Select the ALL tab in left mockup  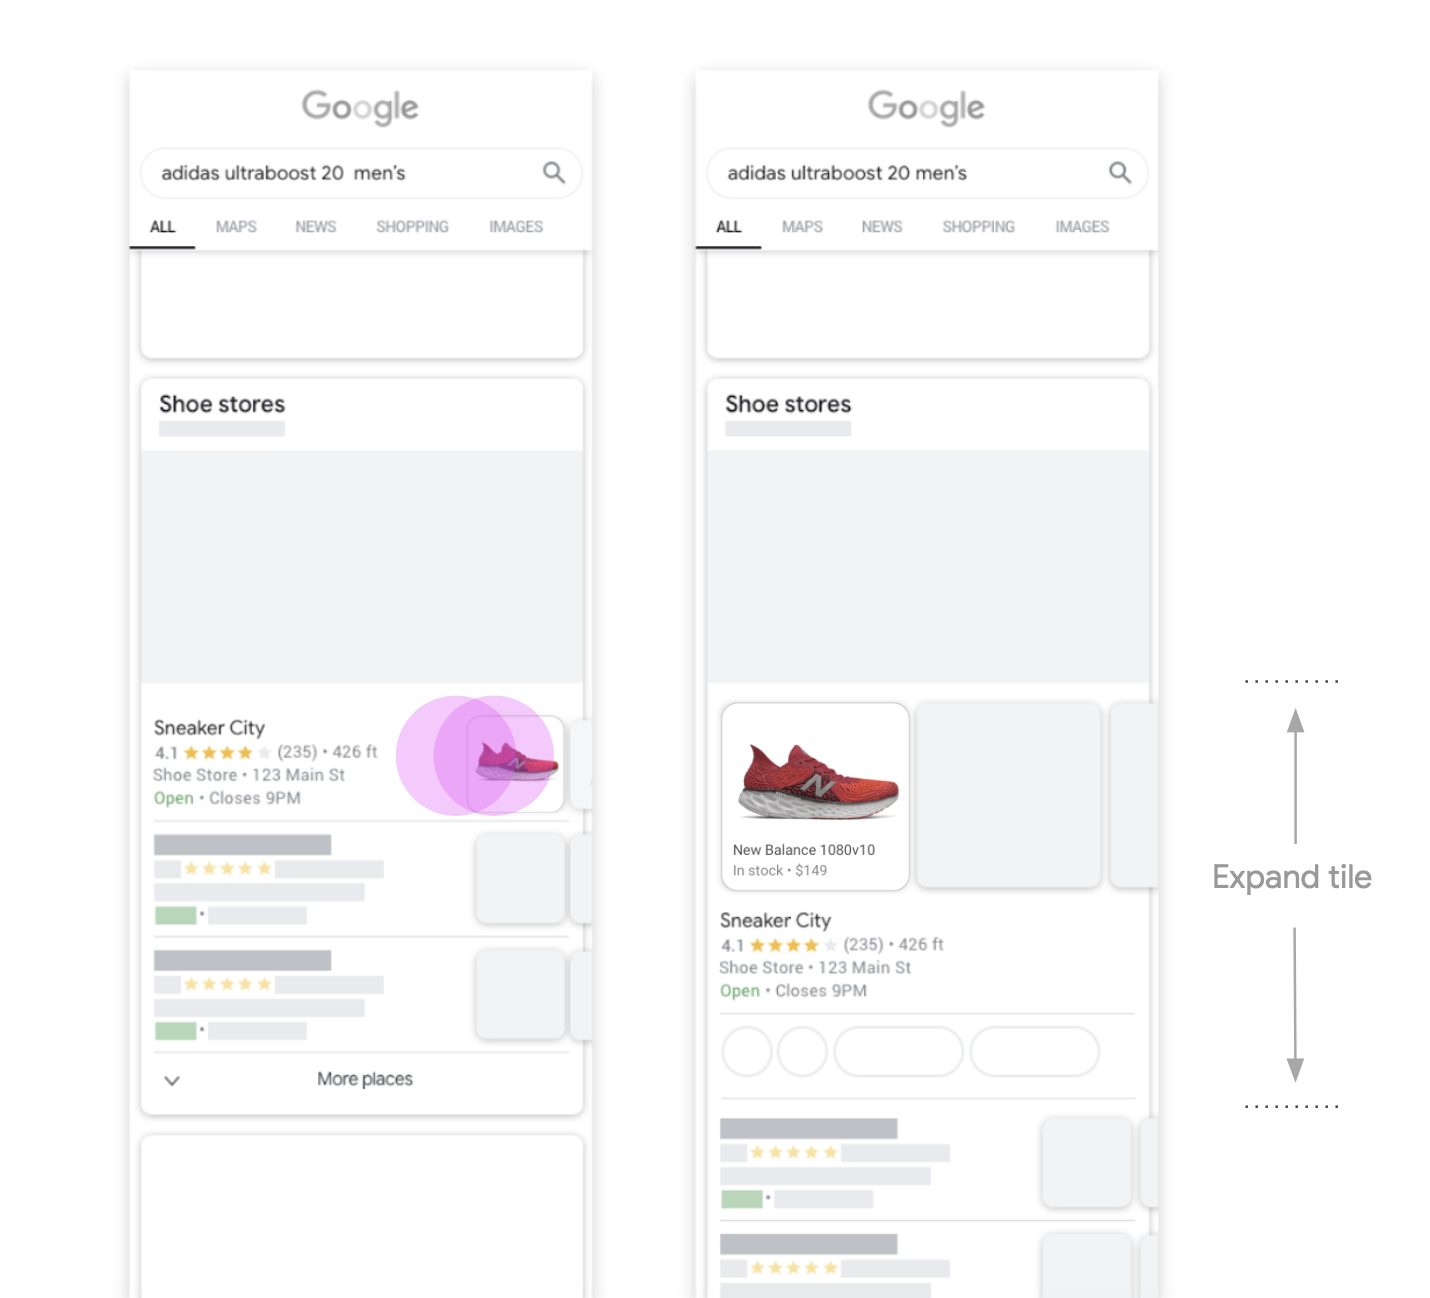pyautogui.click(x=162, y=227)
